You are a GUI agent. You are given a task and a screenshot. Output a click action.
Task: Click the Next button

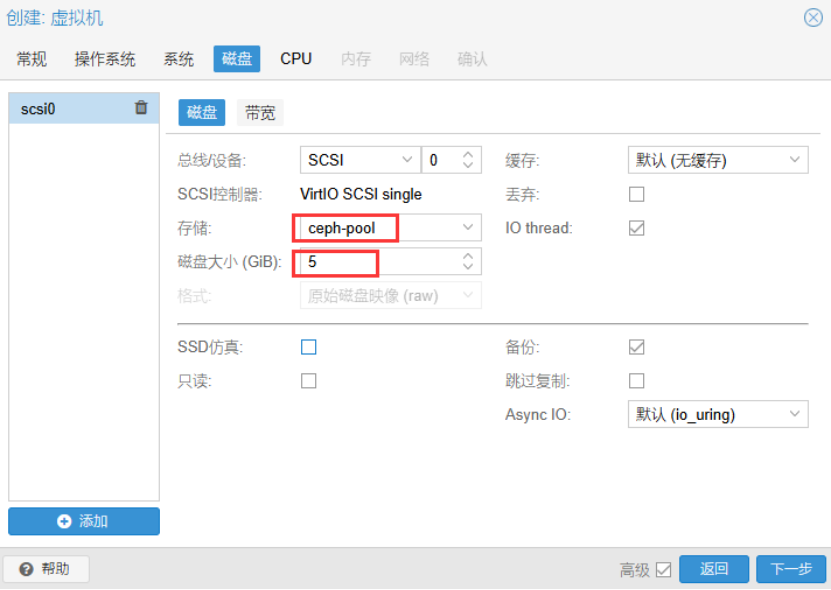pos(790,569)
